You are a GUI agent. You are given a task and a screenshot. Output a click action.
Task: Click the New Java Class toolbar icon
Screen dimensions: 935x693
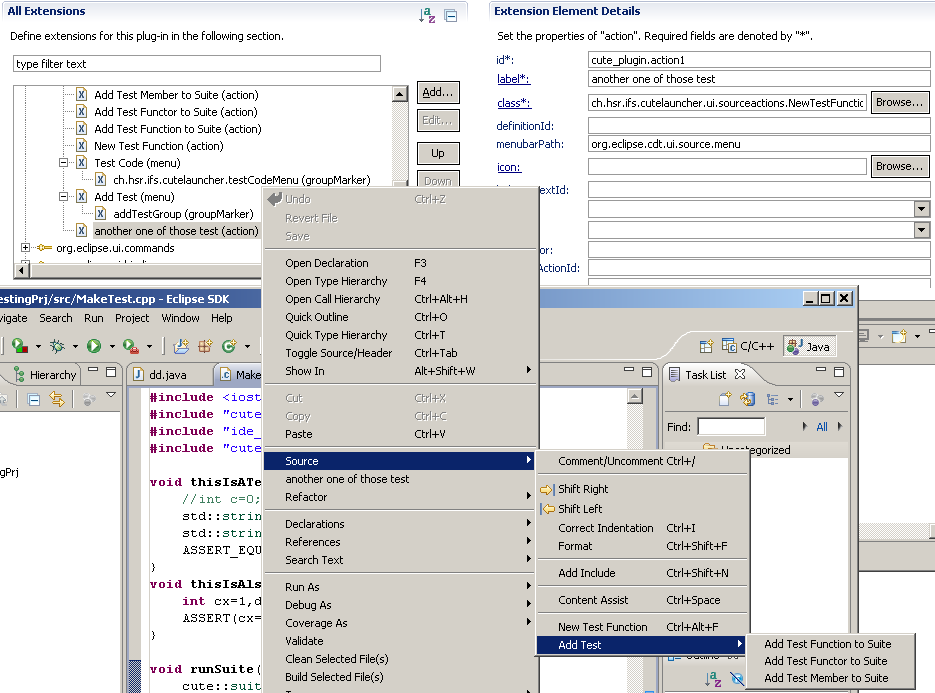tap(228, 346)
